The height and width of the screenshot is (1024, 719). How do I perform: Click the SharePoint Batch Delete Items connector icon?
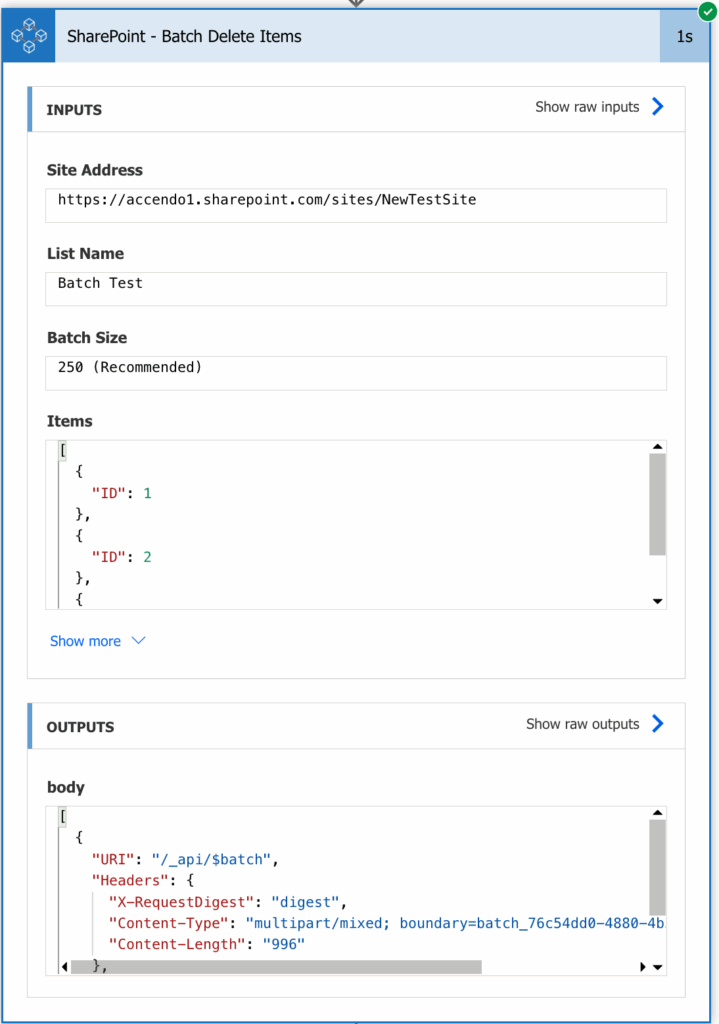coord(29,36)
